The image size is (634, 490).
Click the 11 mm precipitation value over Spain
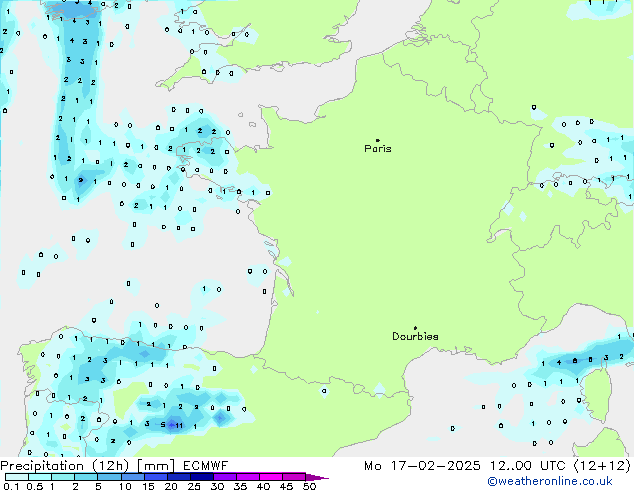click(179, 425)
